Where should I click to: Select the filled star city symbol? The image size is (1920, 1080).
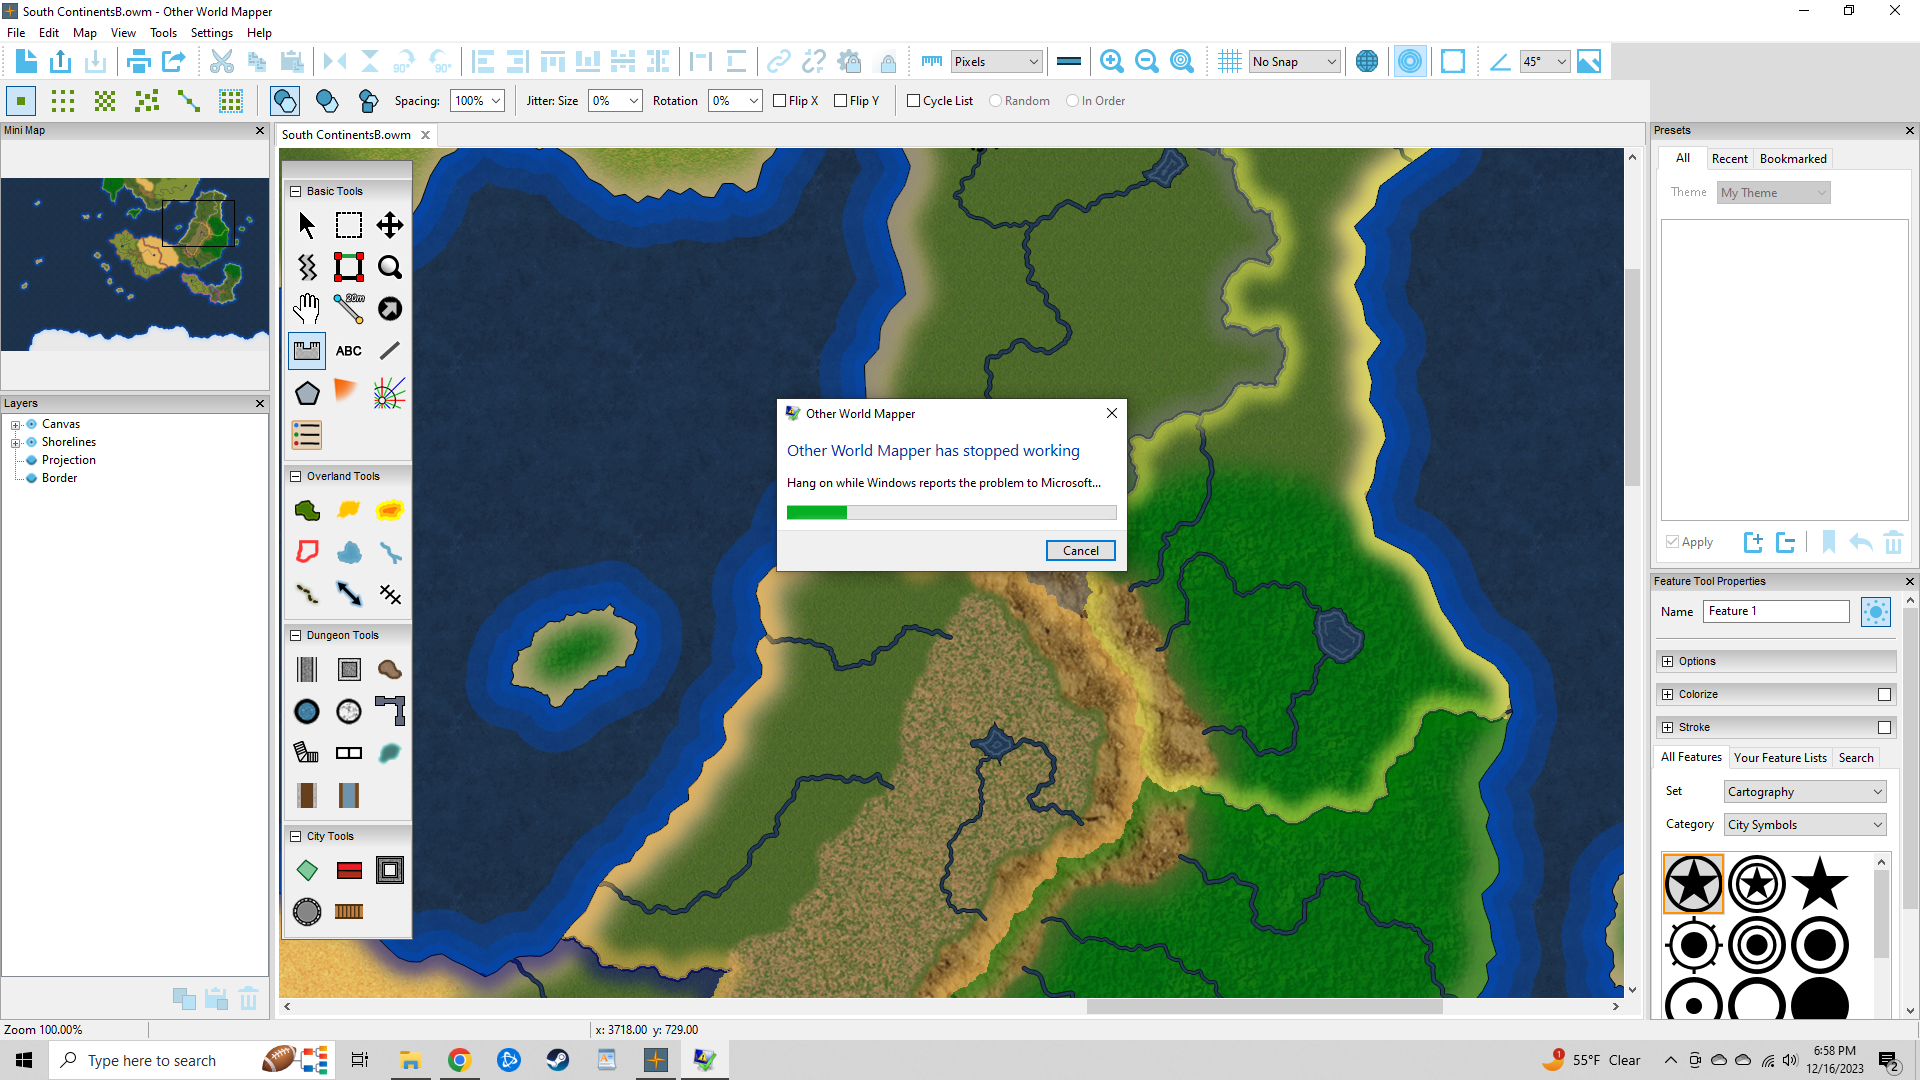(1820, 884)
